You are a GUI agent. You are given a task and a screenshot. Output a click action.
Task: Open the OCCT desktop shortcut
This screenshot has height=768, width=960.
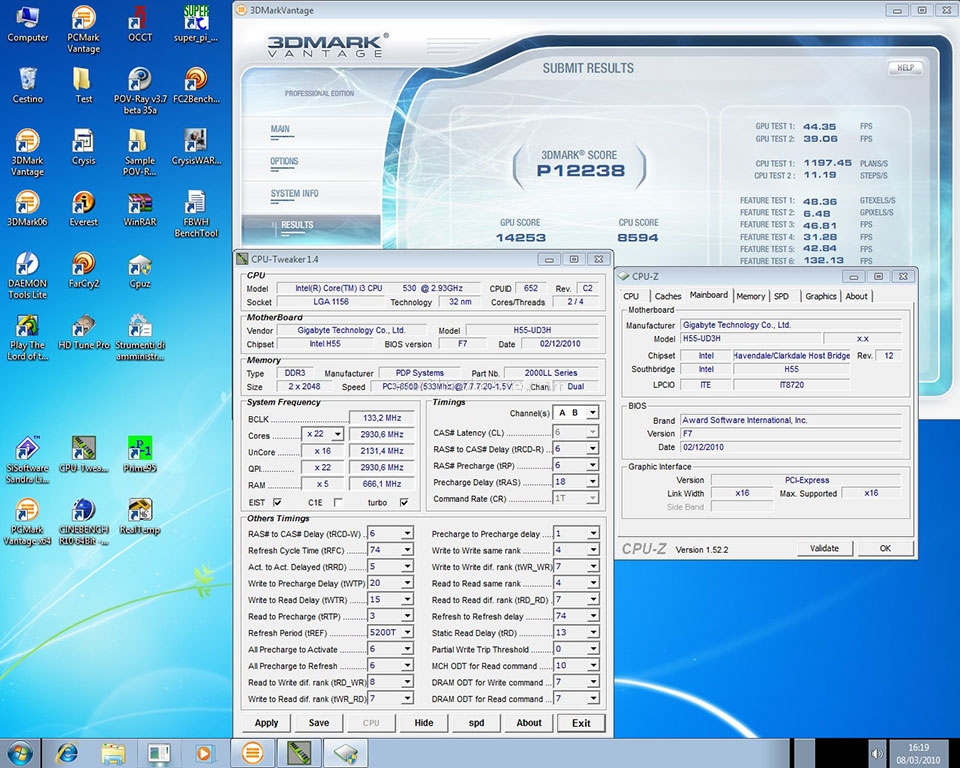140,24
